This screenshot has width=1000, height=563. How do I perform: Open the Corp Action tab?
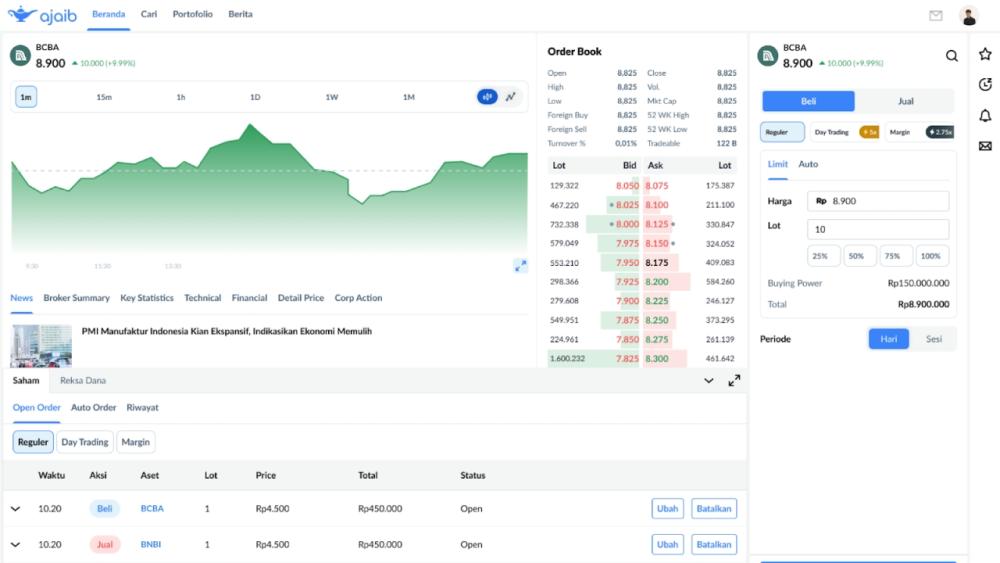point(358,298)
